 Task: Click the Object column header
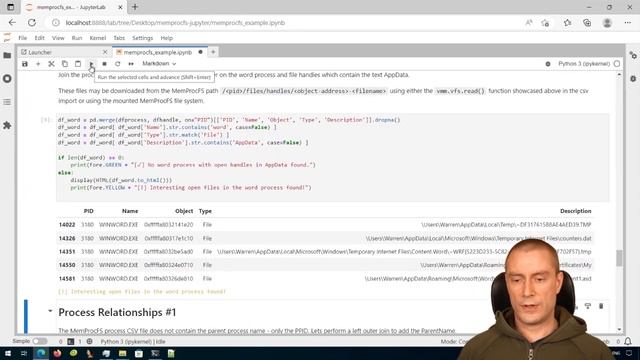pyautogui.click(x=184, y=211)
